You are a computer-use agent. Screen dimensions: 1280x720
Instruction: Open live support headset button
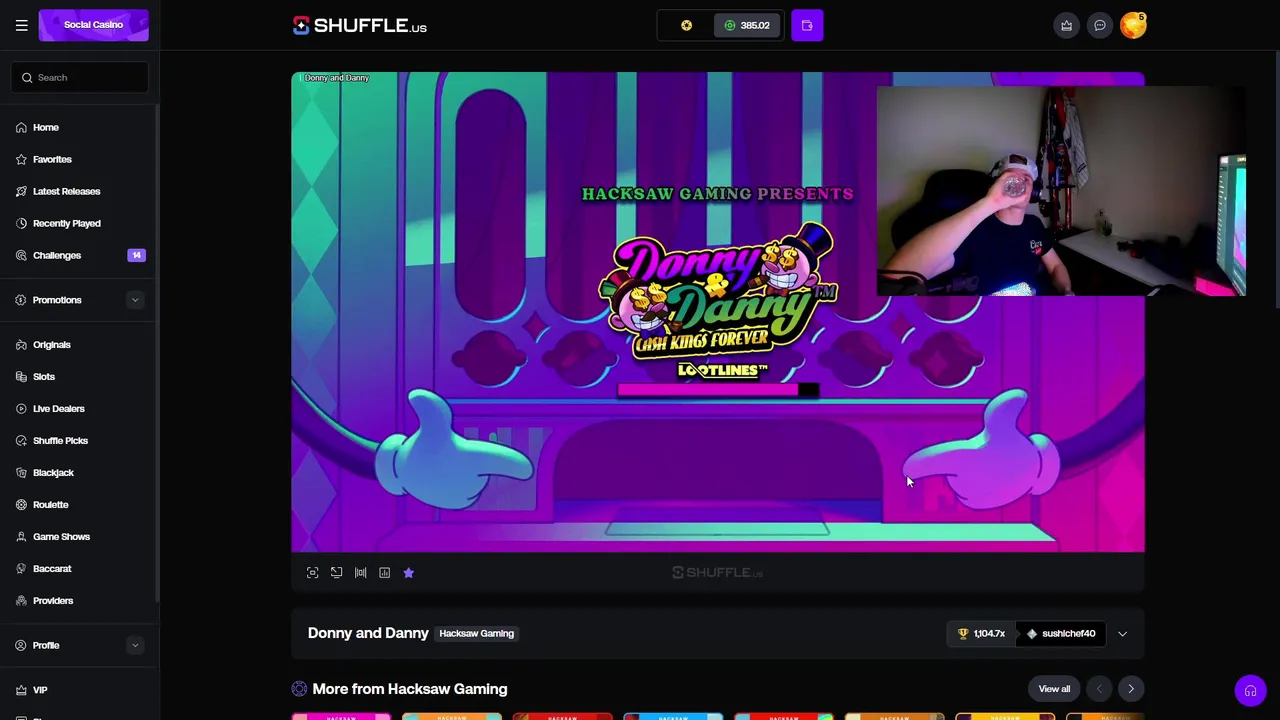1250,691
